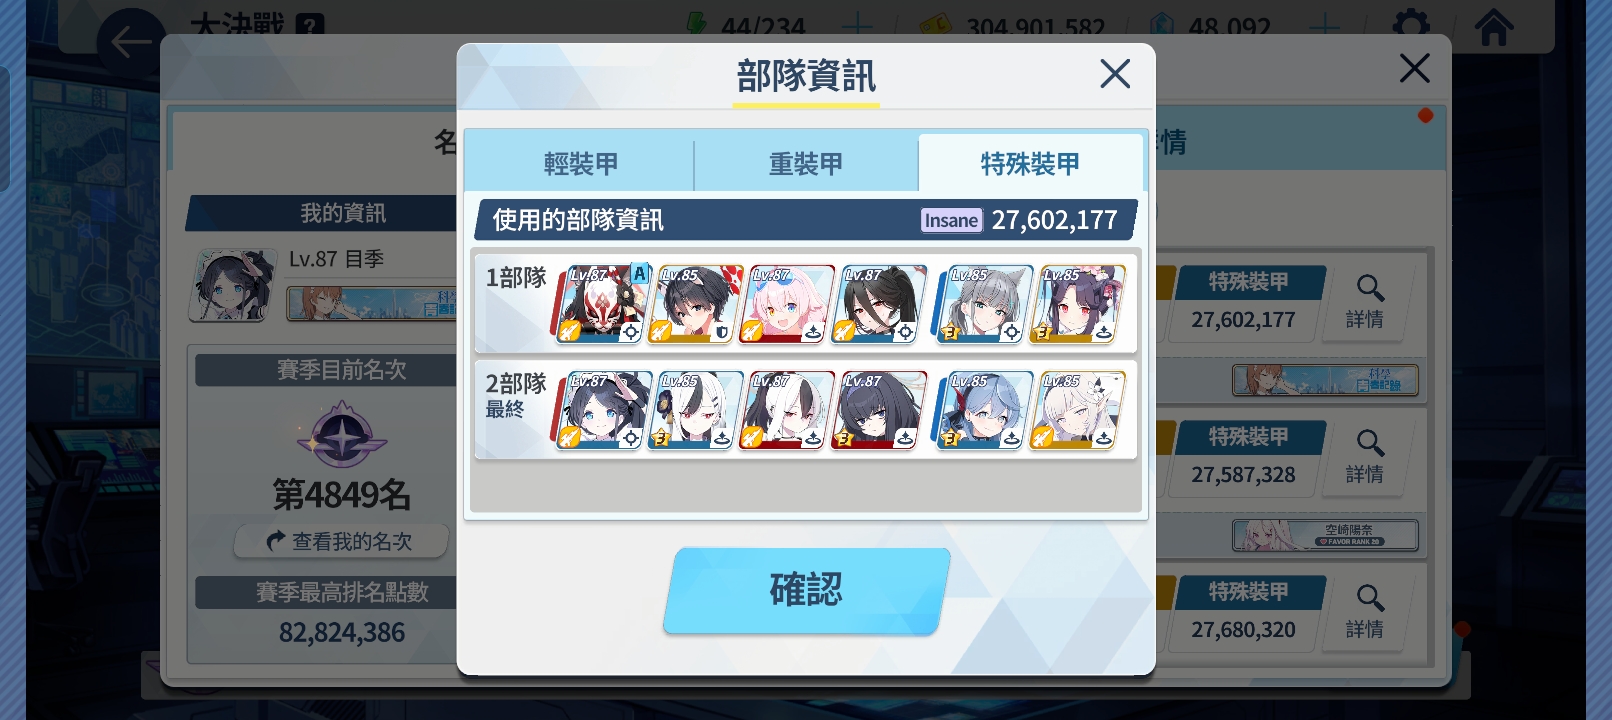The height and width of the screenshot is (720, 1612).
Task: Select the 特殊裝甲 tab
Action: [1030, 163]
